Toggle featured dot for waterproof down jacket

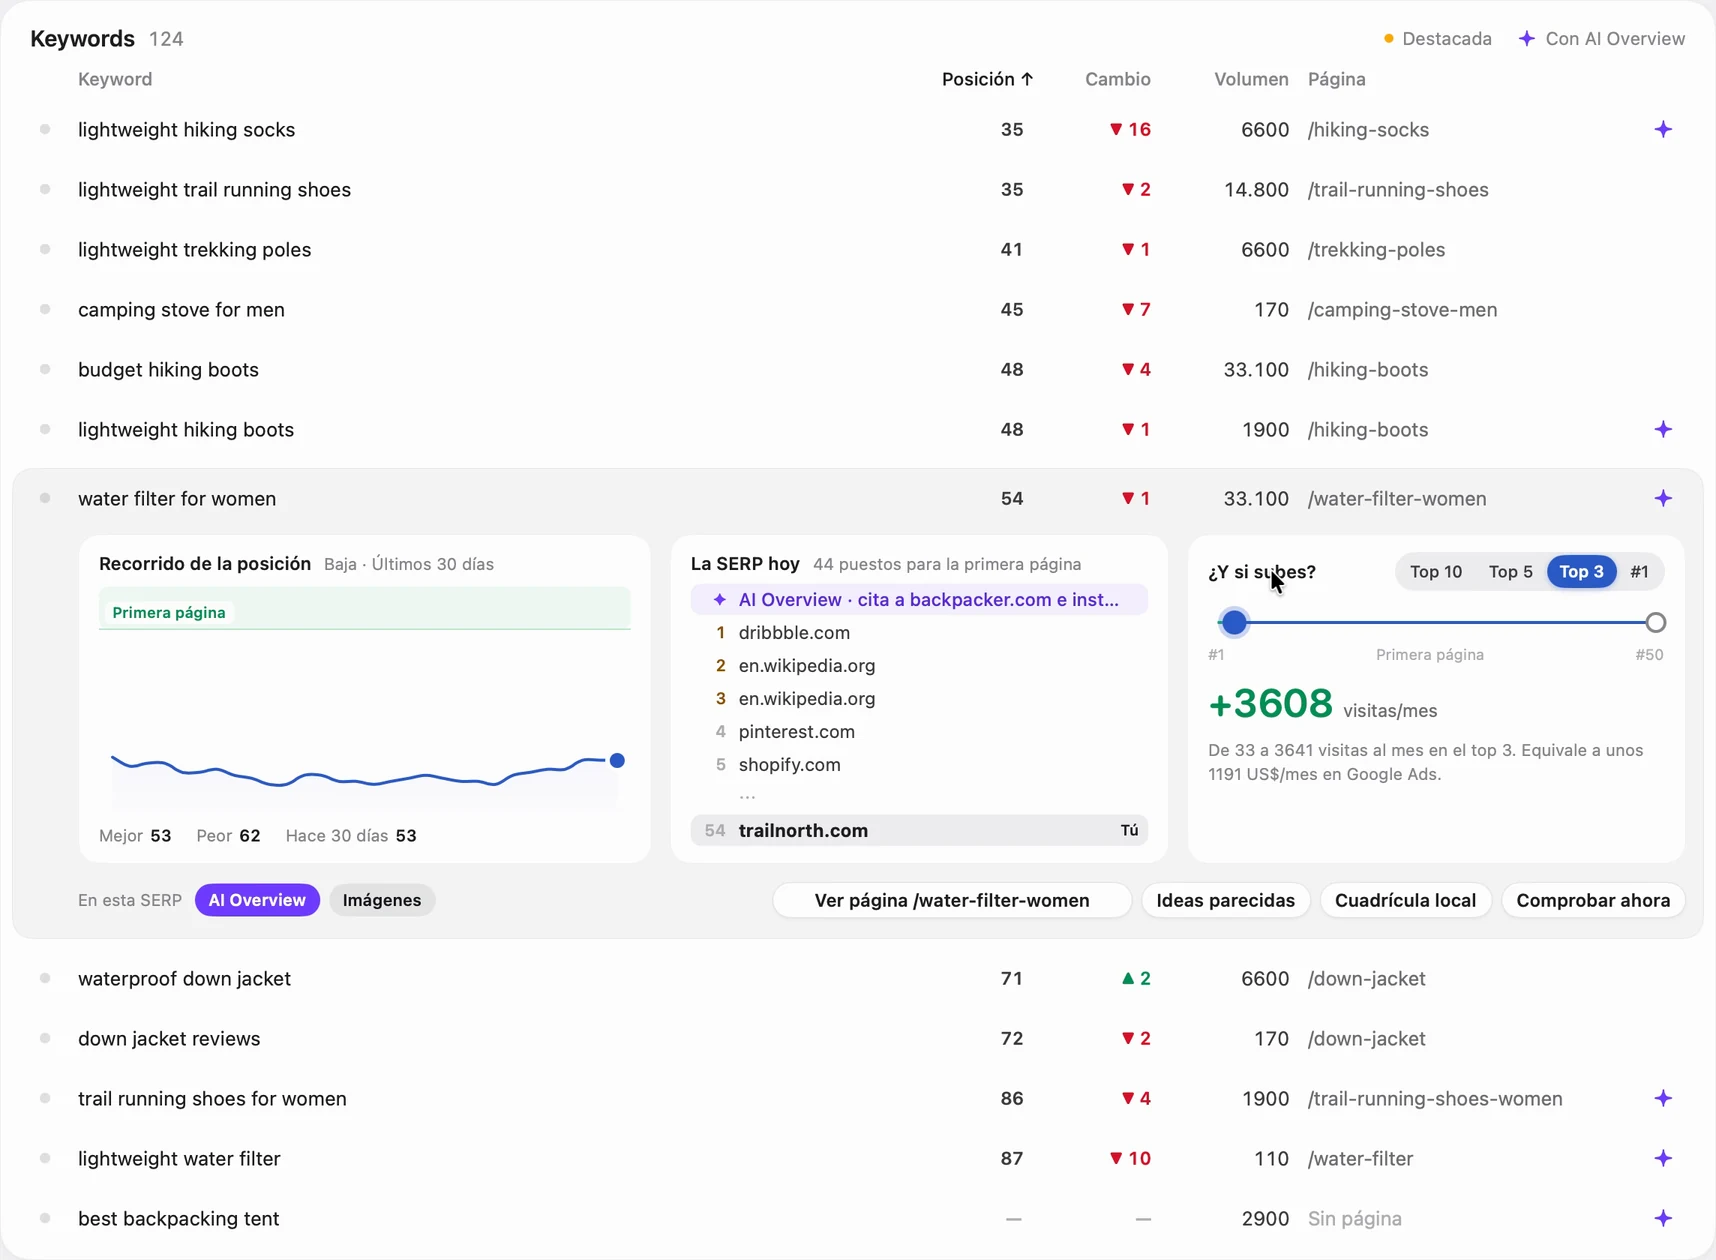tap(45, 978)
